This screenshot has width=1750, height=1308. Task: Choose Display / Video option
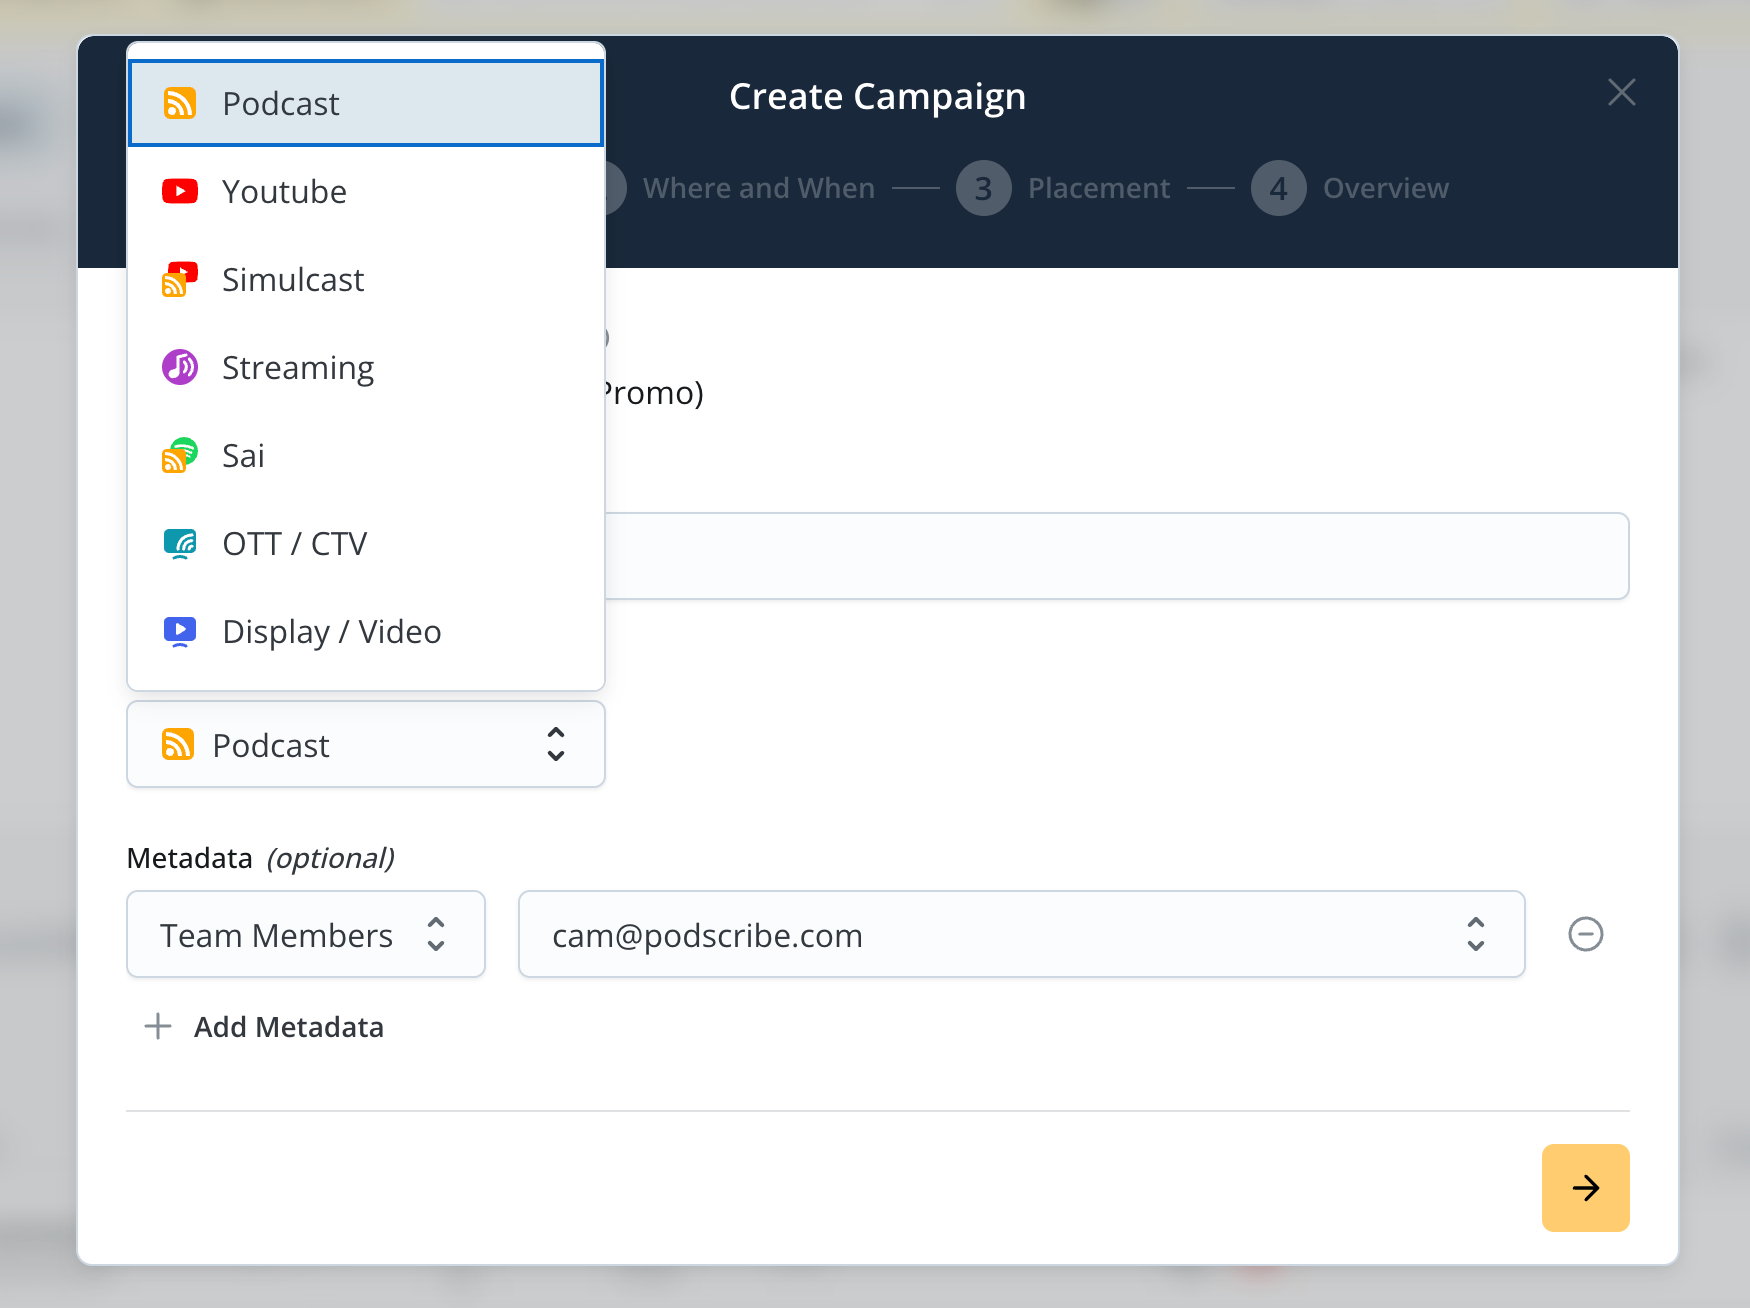pyautogui.click(x=331, y=632)
